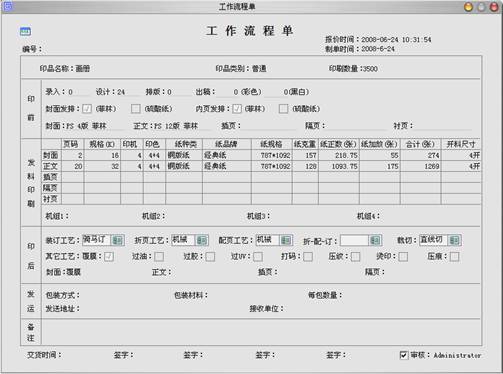Click the Administrator reviewer name

click(x=457, y=355)
